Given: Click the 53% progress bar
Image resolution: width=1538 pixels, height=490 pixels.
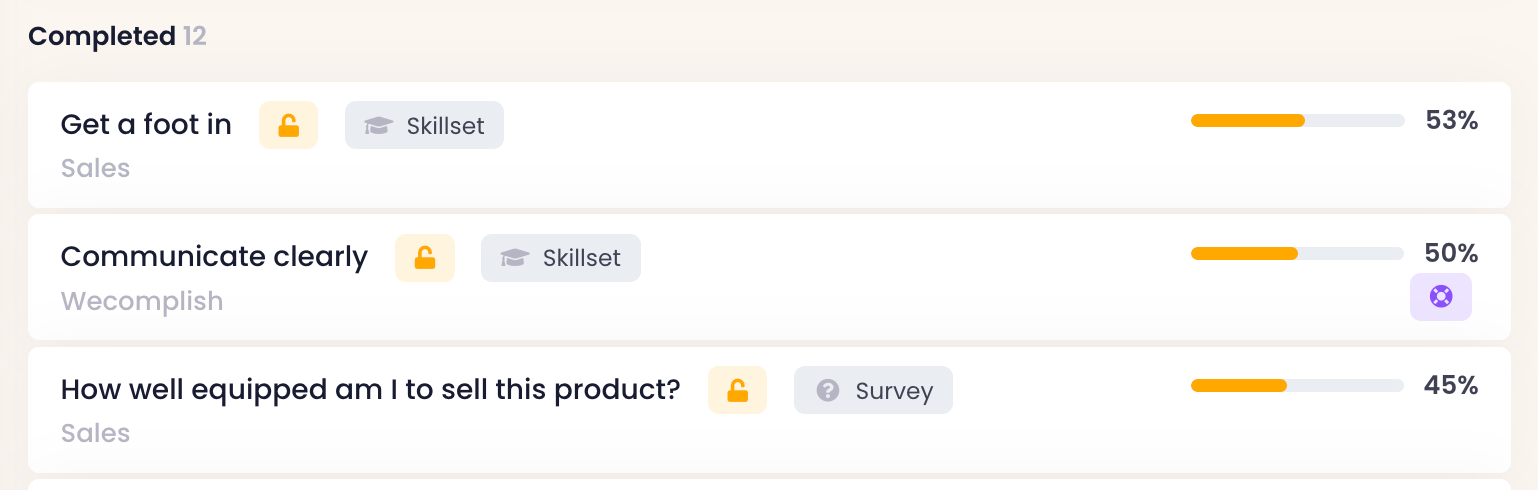Looking at the screenshot, I should [x=1297, y=121].
